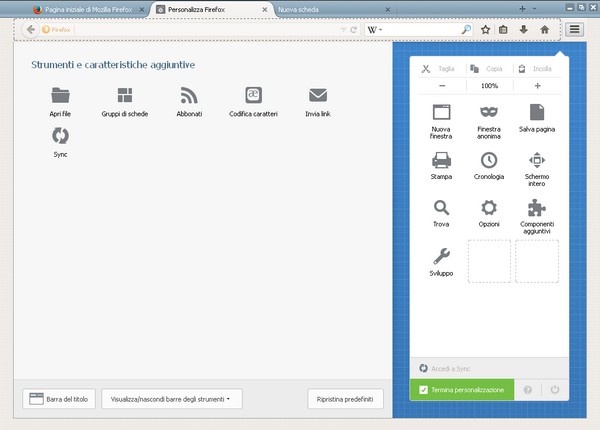The height and width of the screenshot is (430, 600).
Task: Open the hamburger menu button
Action: 574,29
